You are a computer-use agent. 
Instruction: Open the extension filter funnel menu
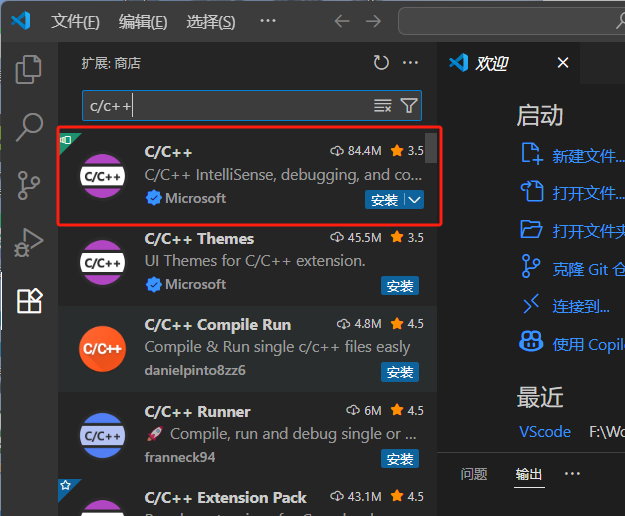409,106
